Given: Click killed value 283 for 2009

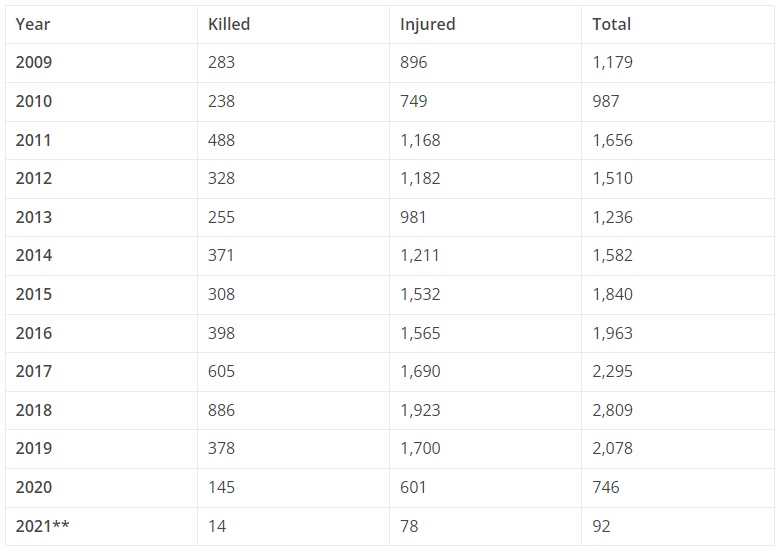Looking at the screenshot, I should tap(221, 63).
